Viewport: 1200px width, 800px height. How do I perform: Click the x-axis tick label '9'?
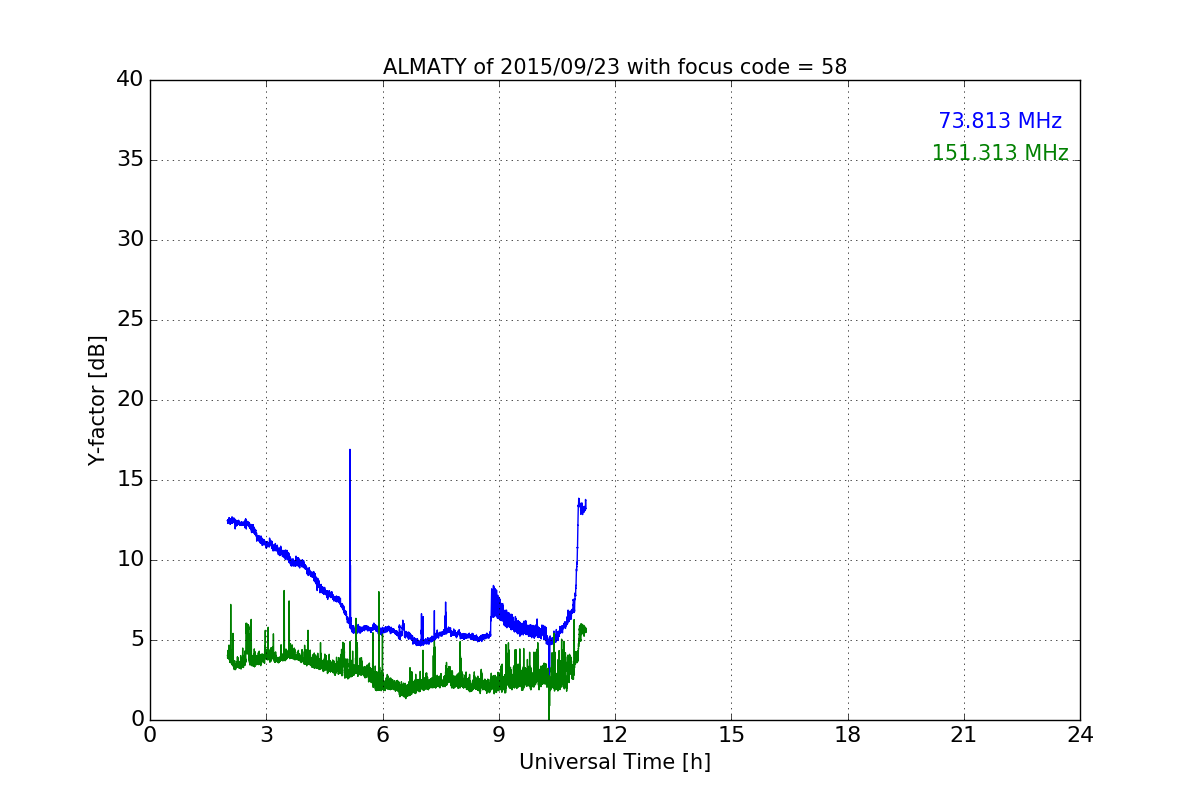coord(499,735)
